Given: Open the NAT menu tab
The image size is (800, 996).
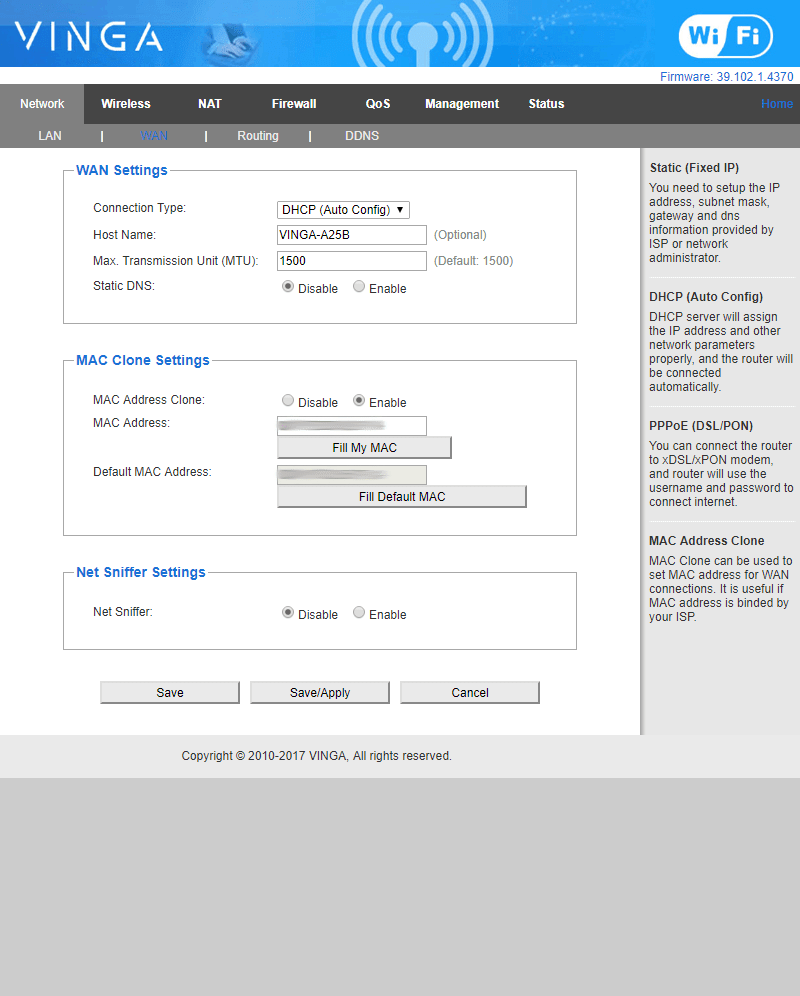Looking at the screenshot, I should pyautogui.click(x=210, y=104).
